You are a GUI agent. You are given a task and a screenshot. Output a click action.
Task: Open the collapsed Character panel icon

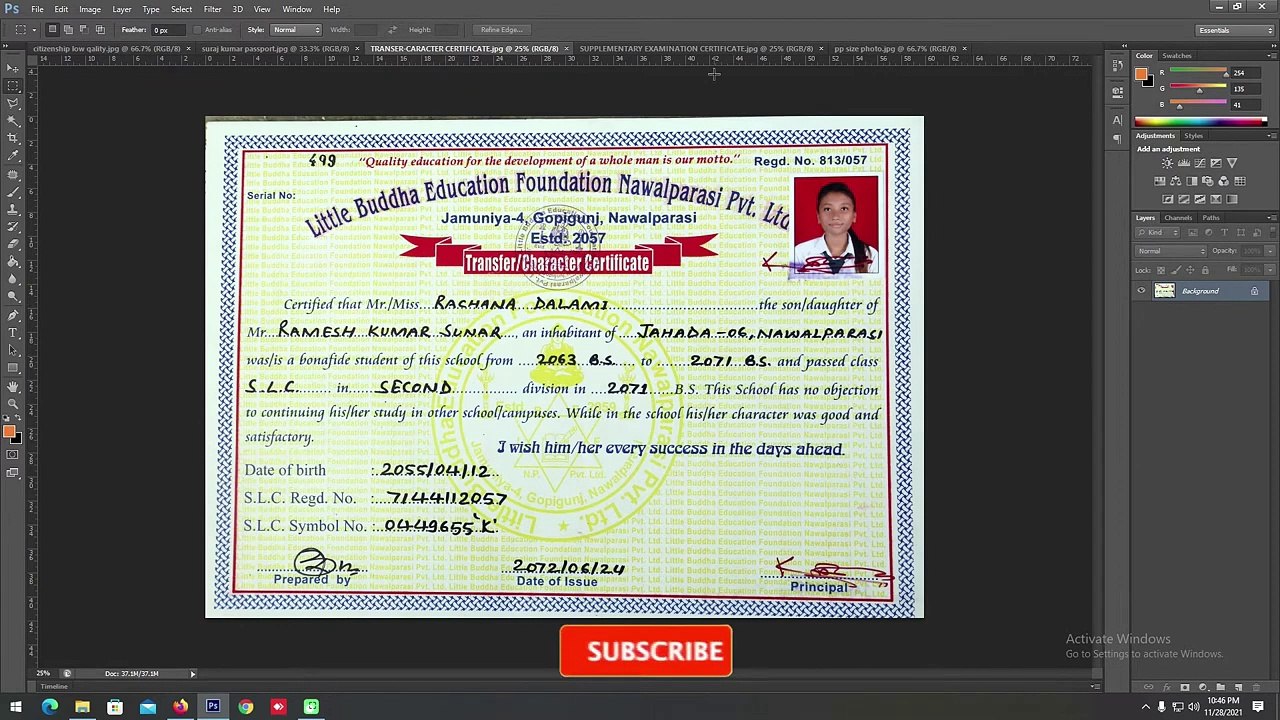pos(1118,120)
